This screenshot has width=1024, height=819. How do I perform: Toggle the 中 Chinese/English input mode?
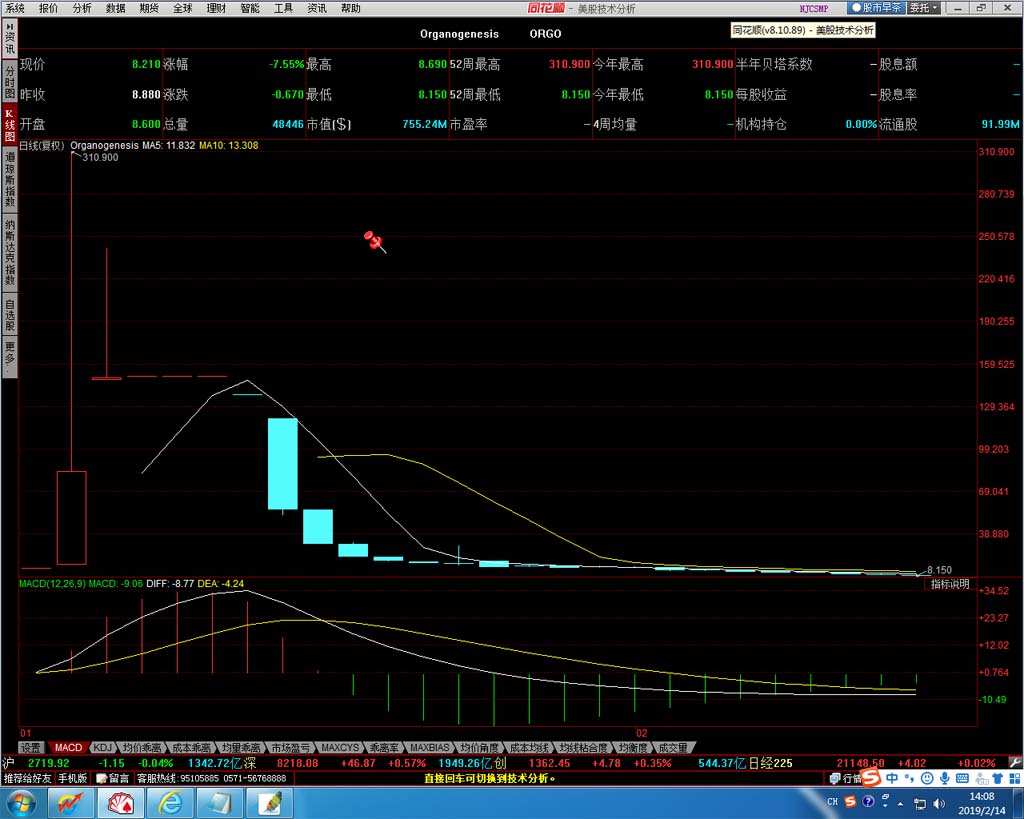coord(891,778)
